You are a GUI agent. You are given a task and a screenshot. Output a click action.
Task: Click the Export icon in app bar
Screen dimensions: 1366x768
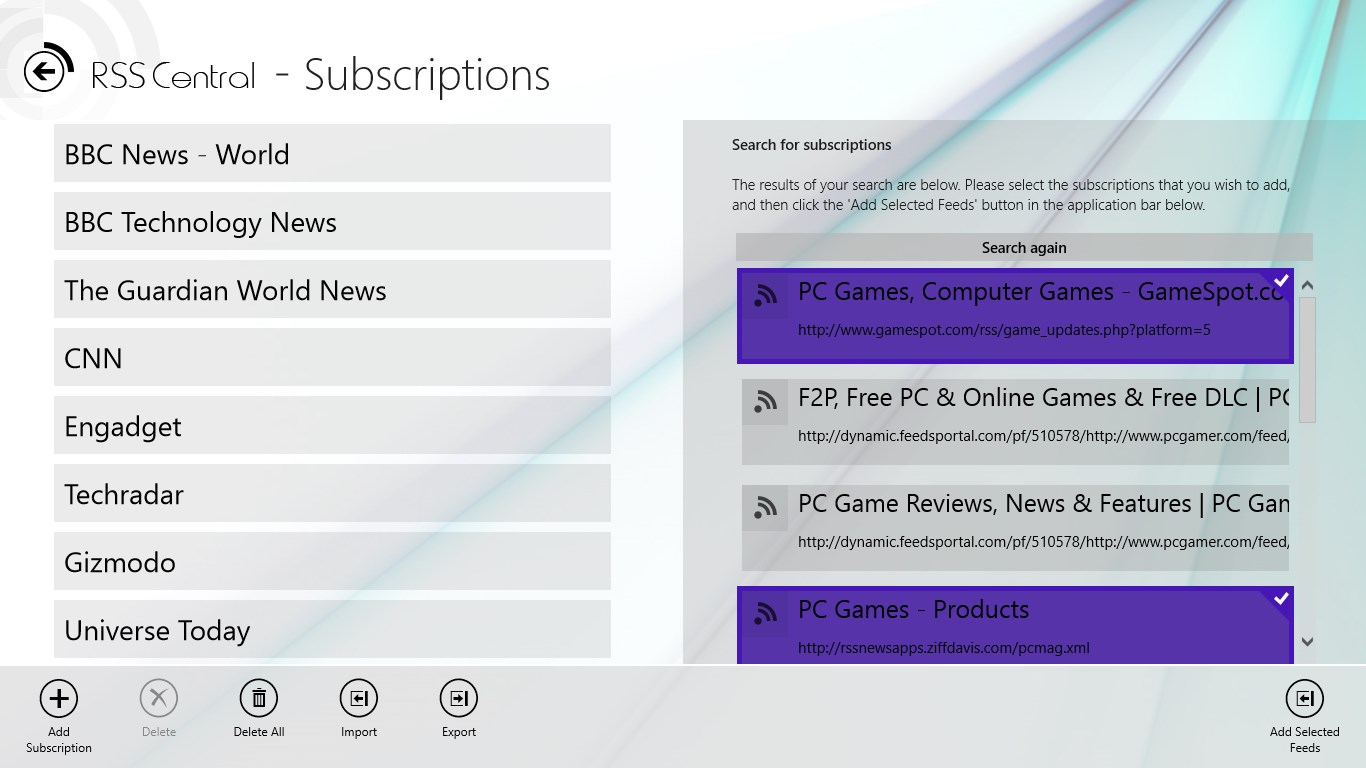pos(458,697)
